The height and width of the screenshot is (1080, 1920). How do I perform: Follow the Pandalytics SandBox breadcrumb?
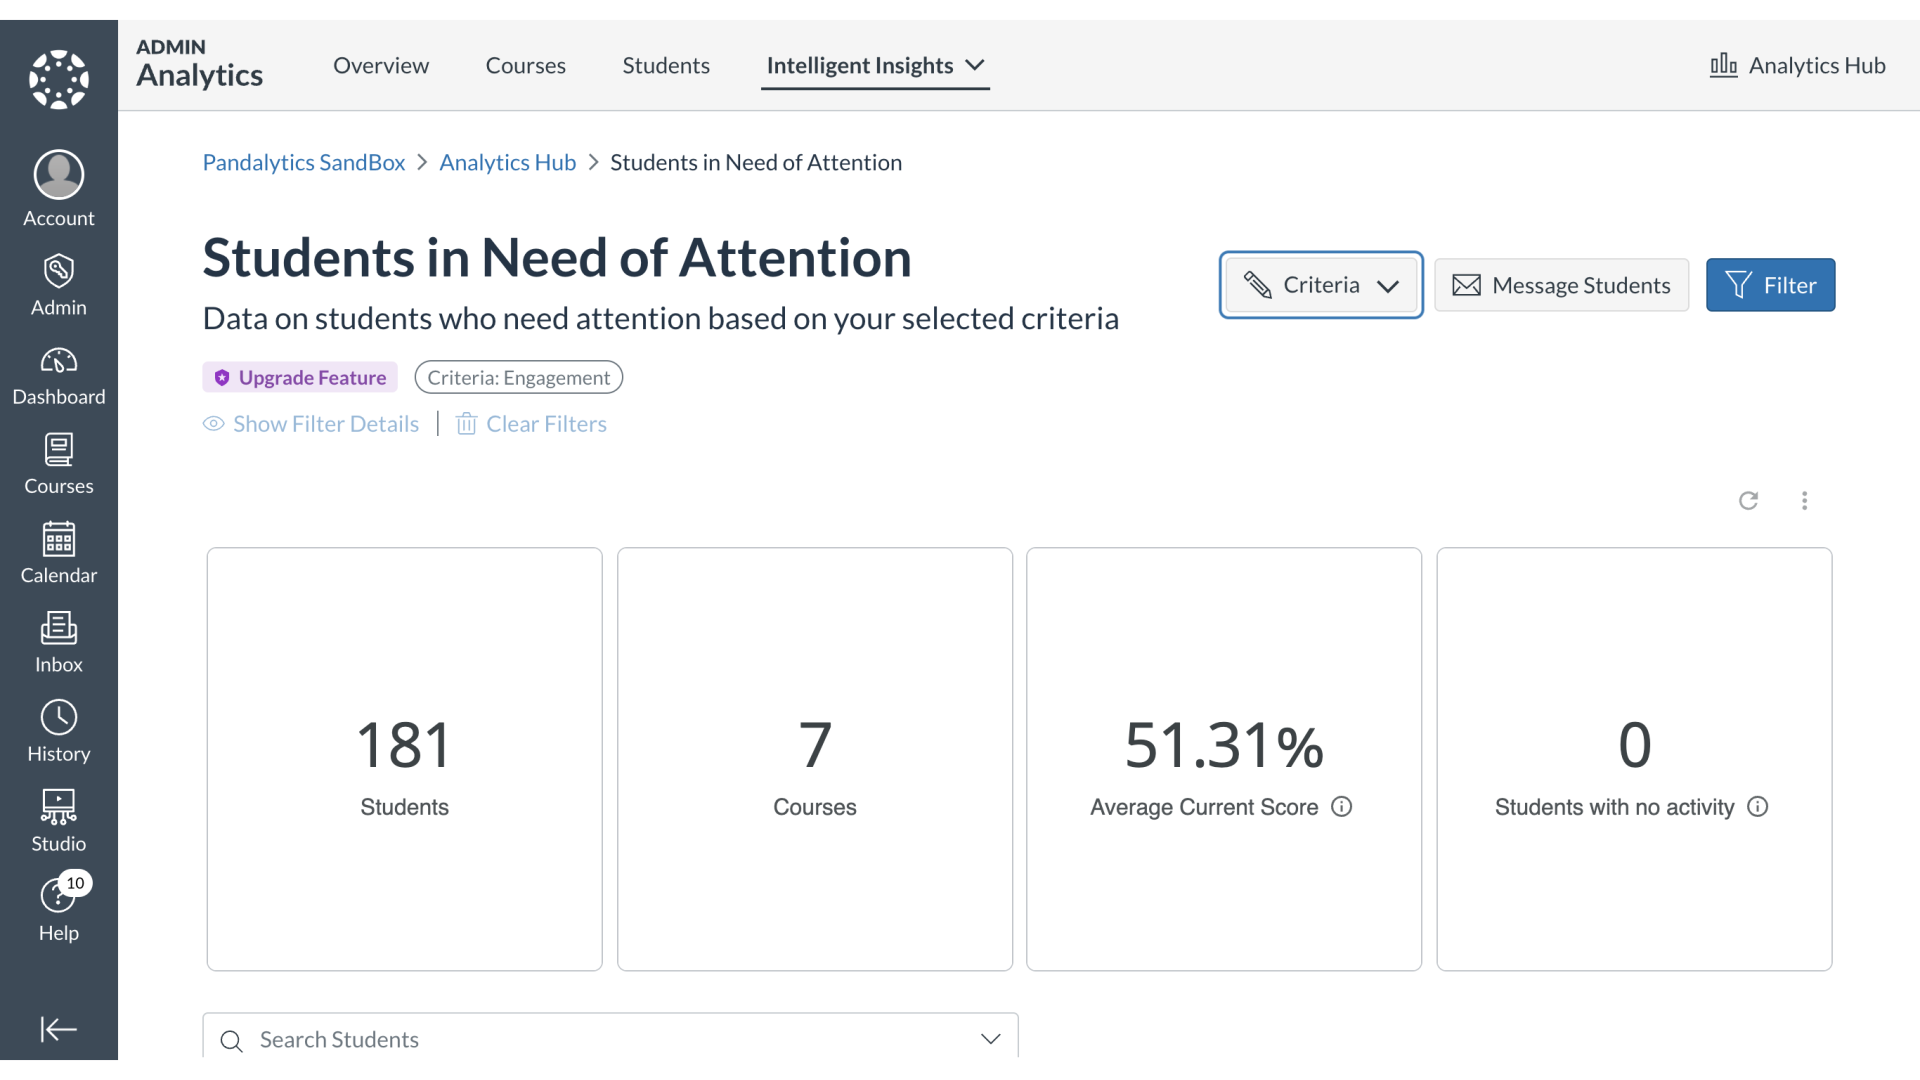click(304, 162)
